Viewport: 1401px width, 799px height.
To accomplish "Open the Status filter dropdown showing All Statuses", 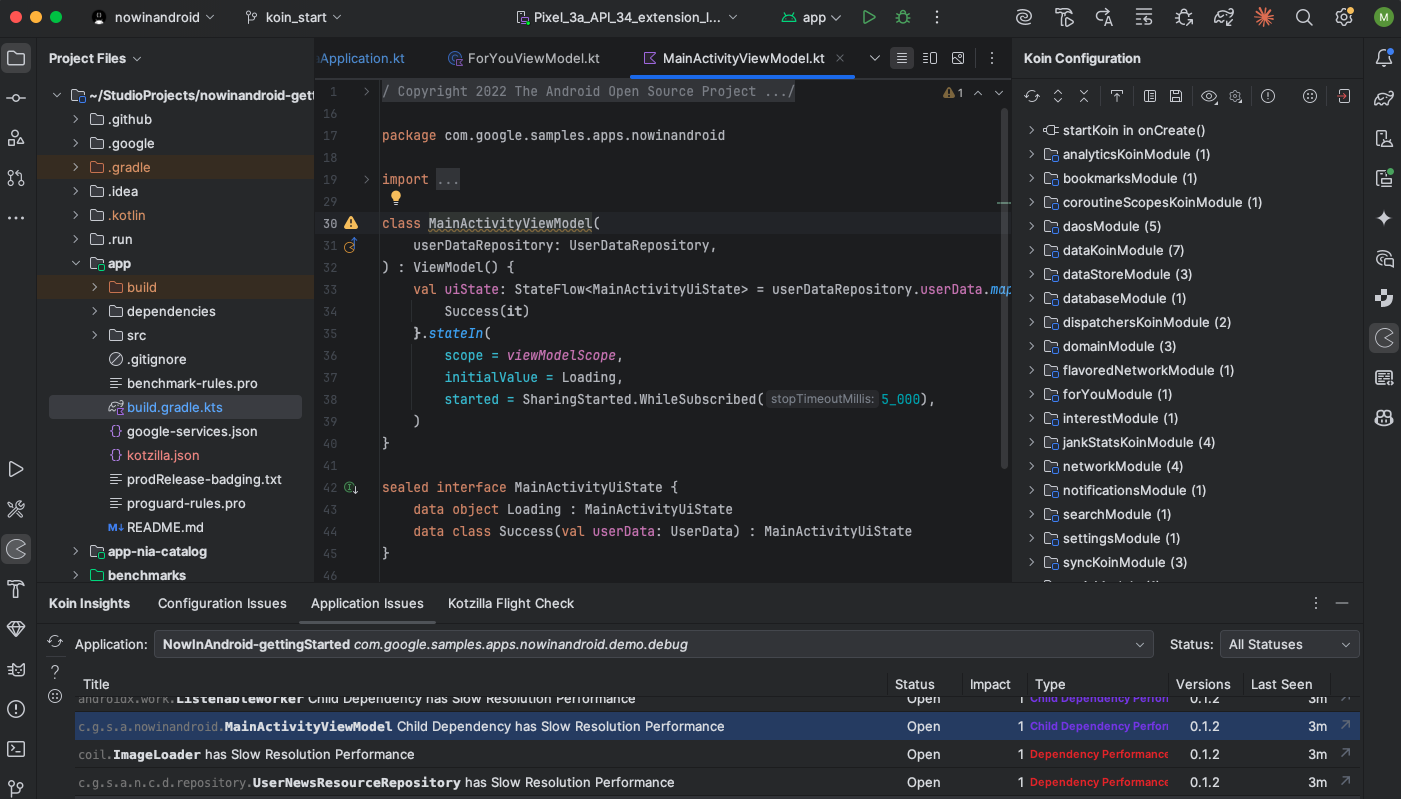I will pyautogui.click(x=1290, y=644).
